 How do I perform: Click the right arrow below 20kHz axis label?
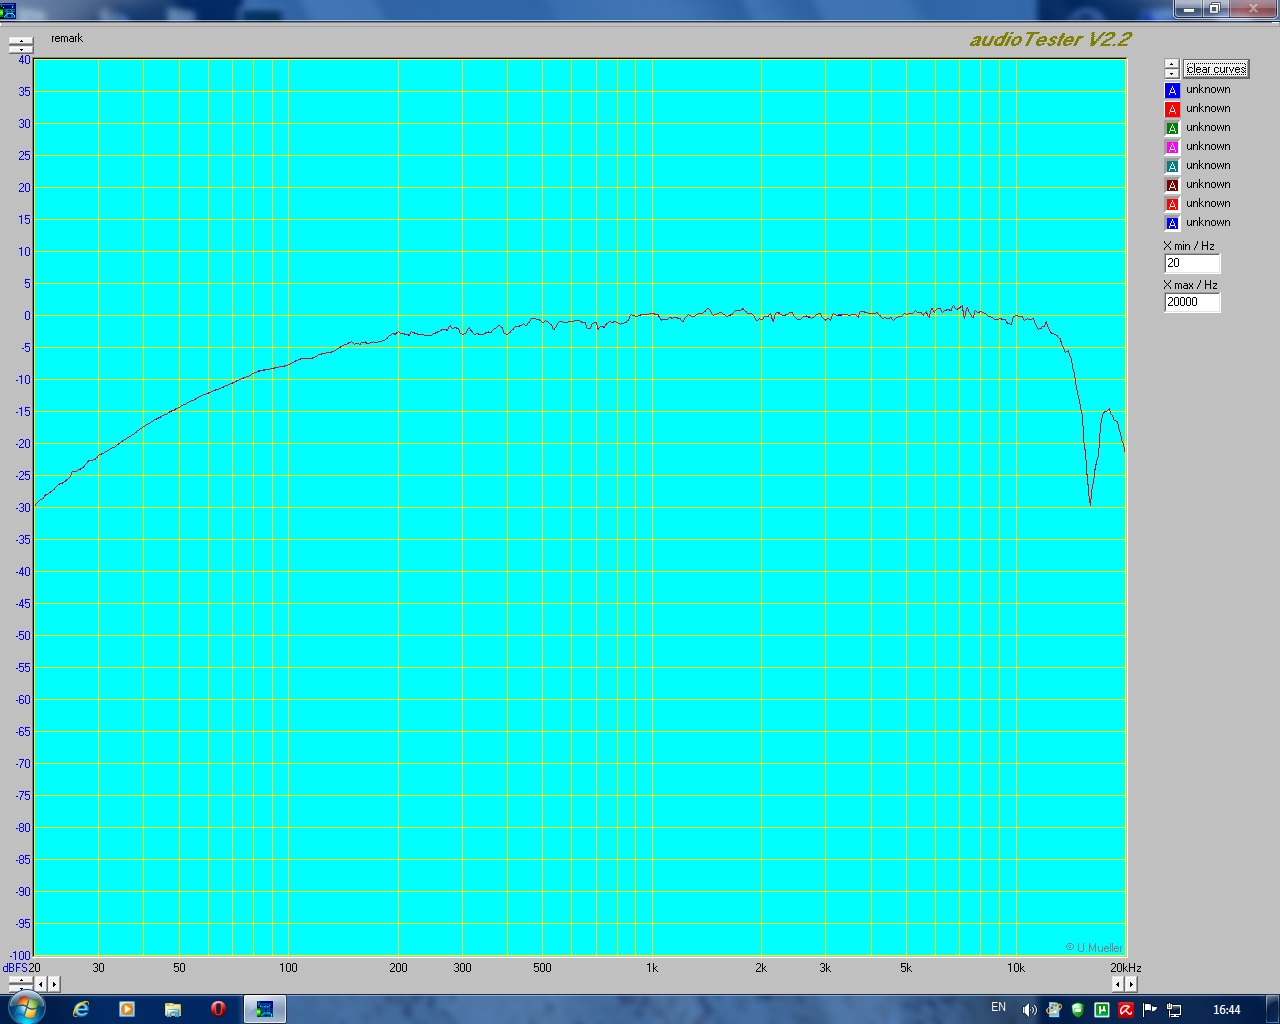[1131, 984]
